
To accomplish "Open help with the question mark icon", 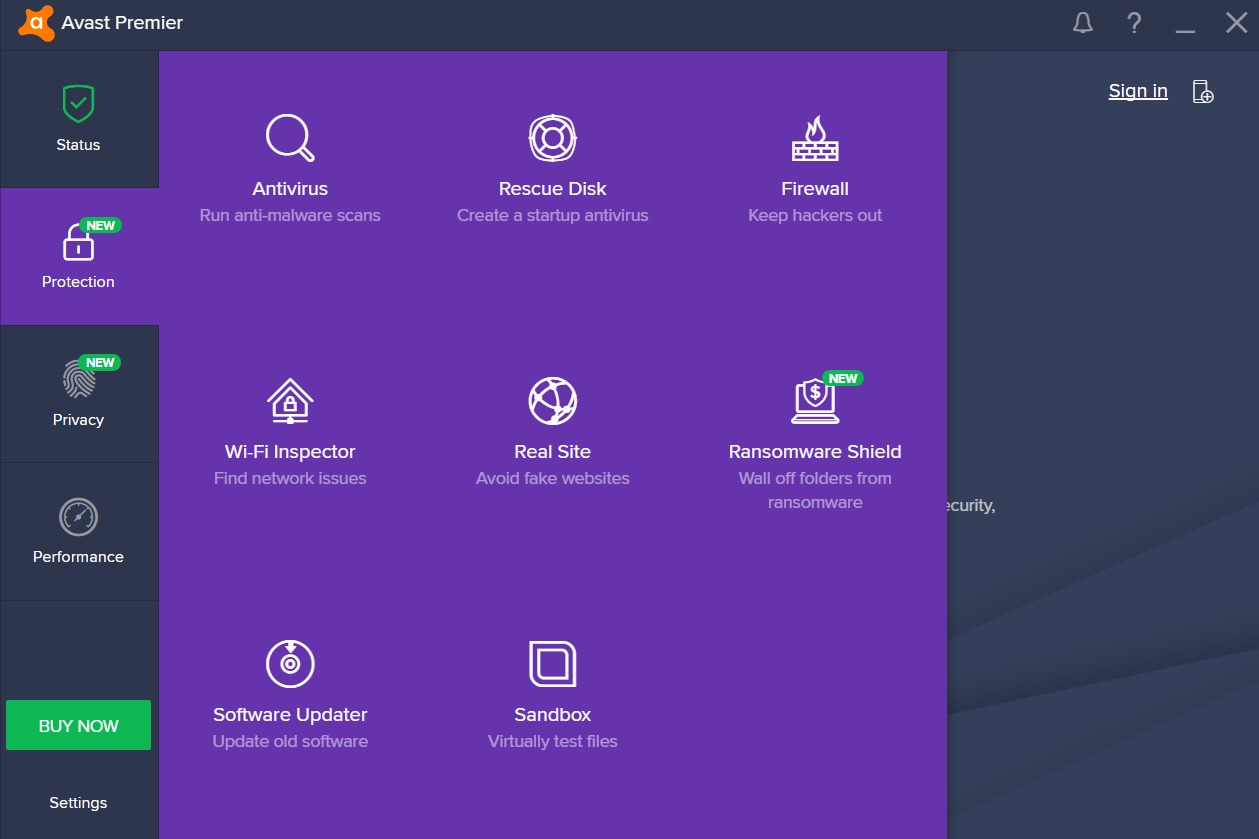I will [1134, 23].
